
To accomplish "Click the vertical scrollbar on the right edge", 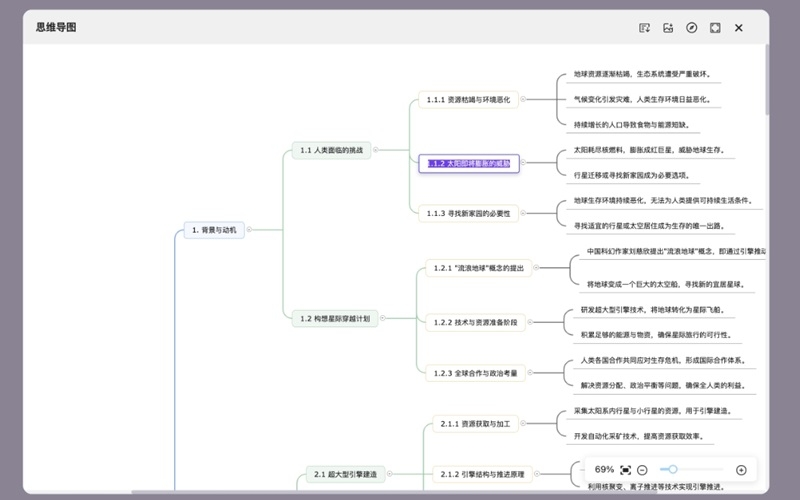I will click(767, 80).
